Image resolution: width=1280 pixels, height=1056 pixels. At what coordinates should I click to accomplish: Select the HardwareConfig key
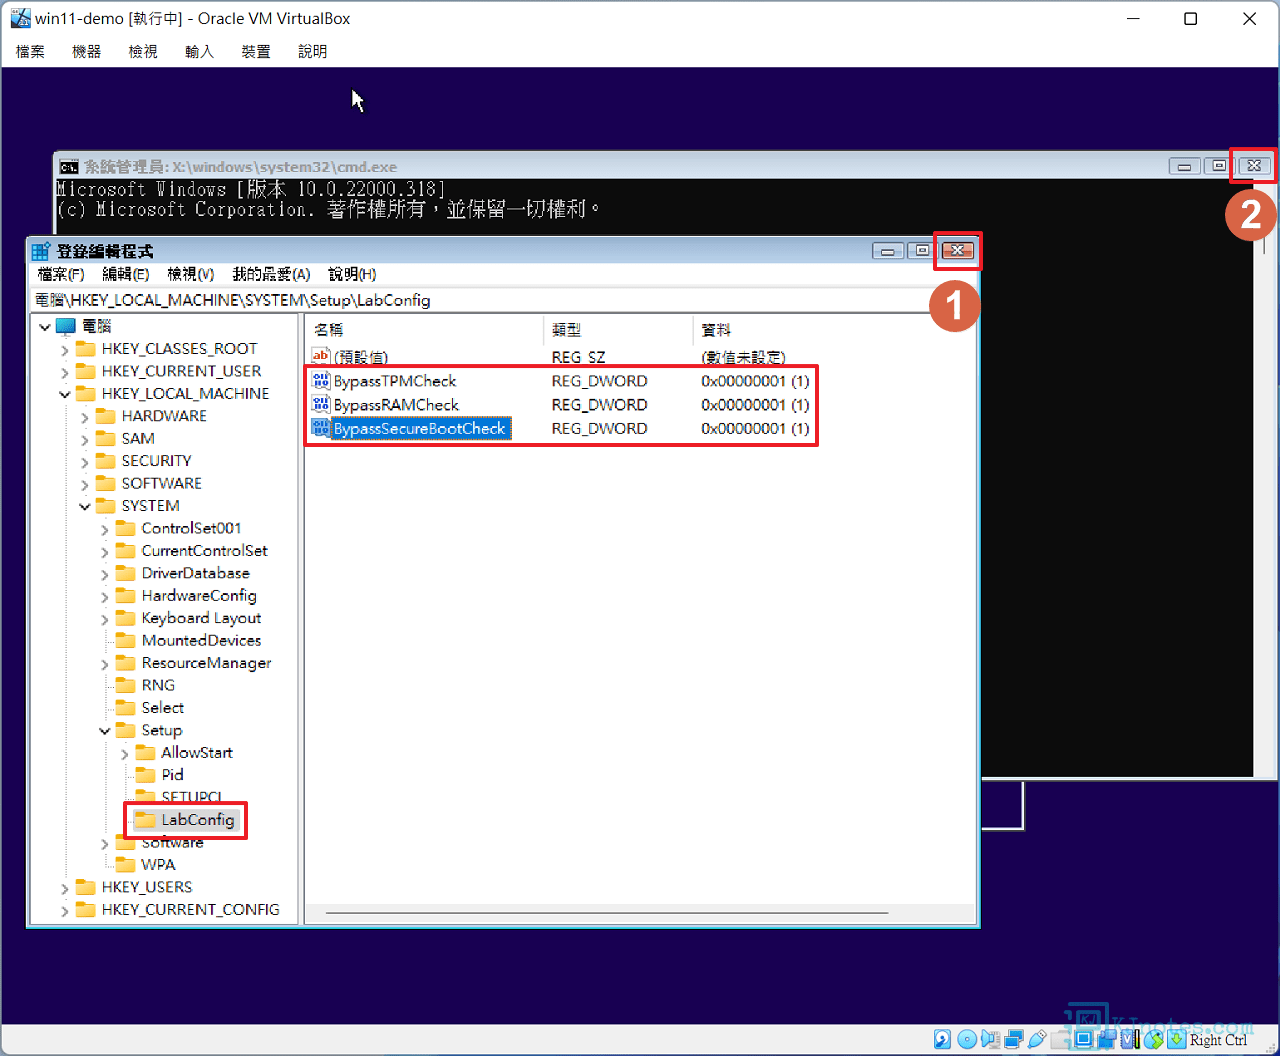(198, 595)
